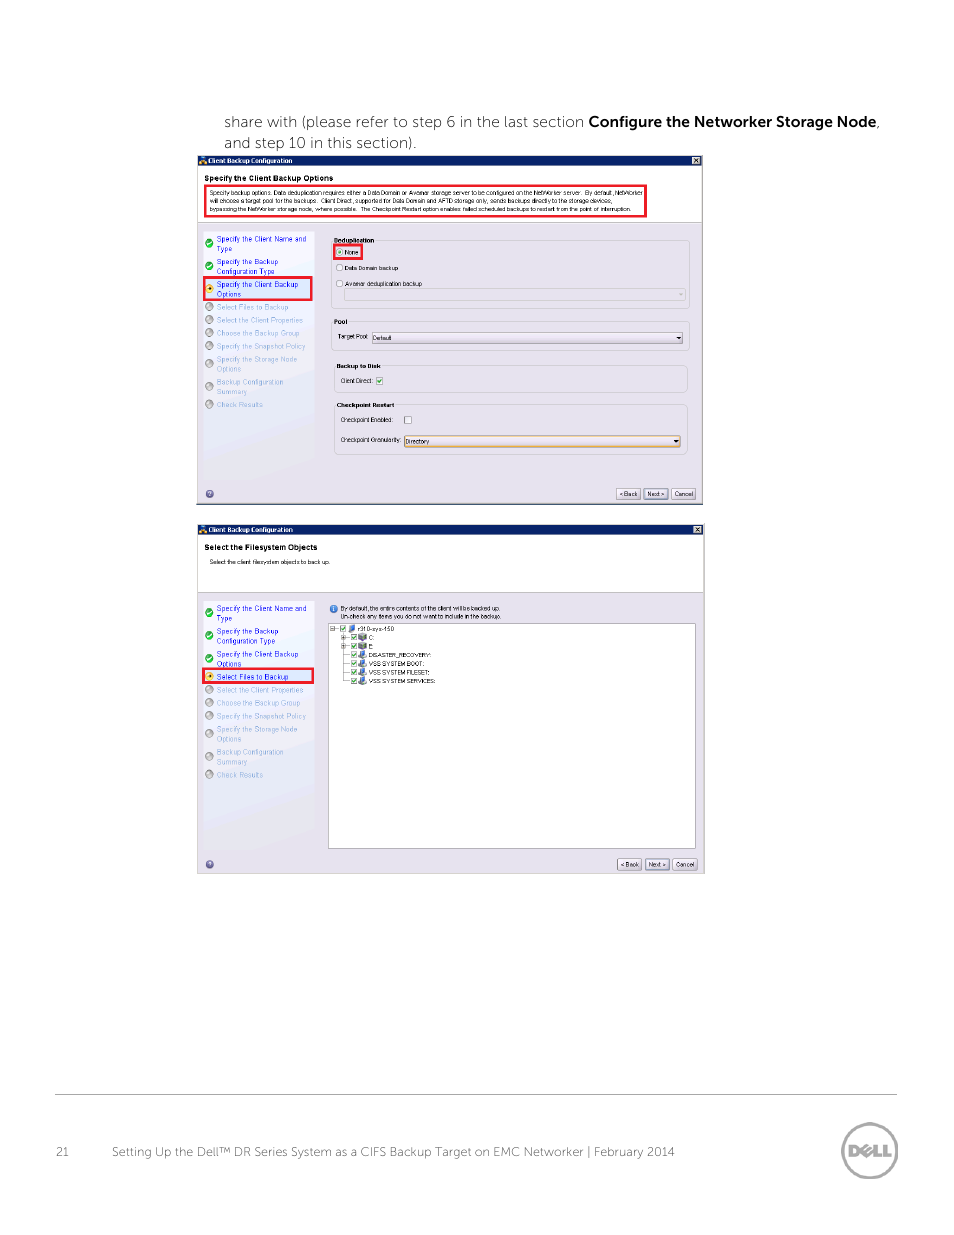
Task: Click green check icon beside Client Name step, upper dialog
Action: tap(209, 243)
